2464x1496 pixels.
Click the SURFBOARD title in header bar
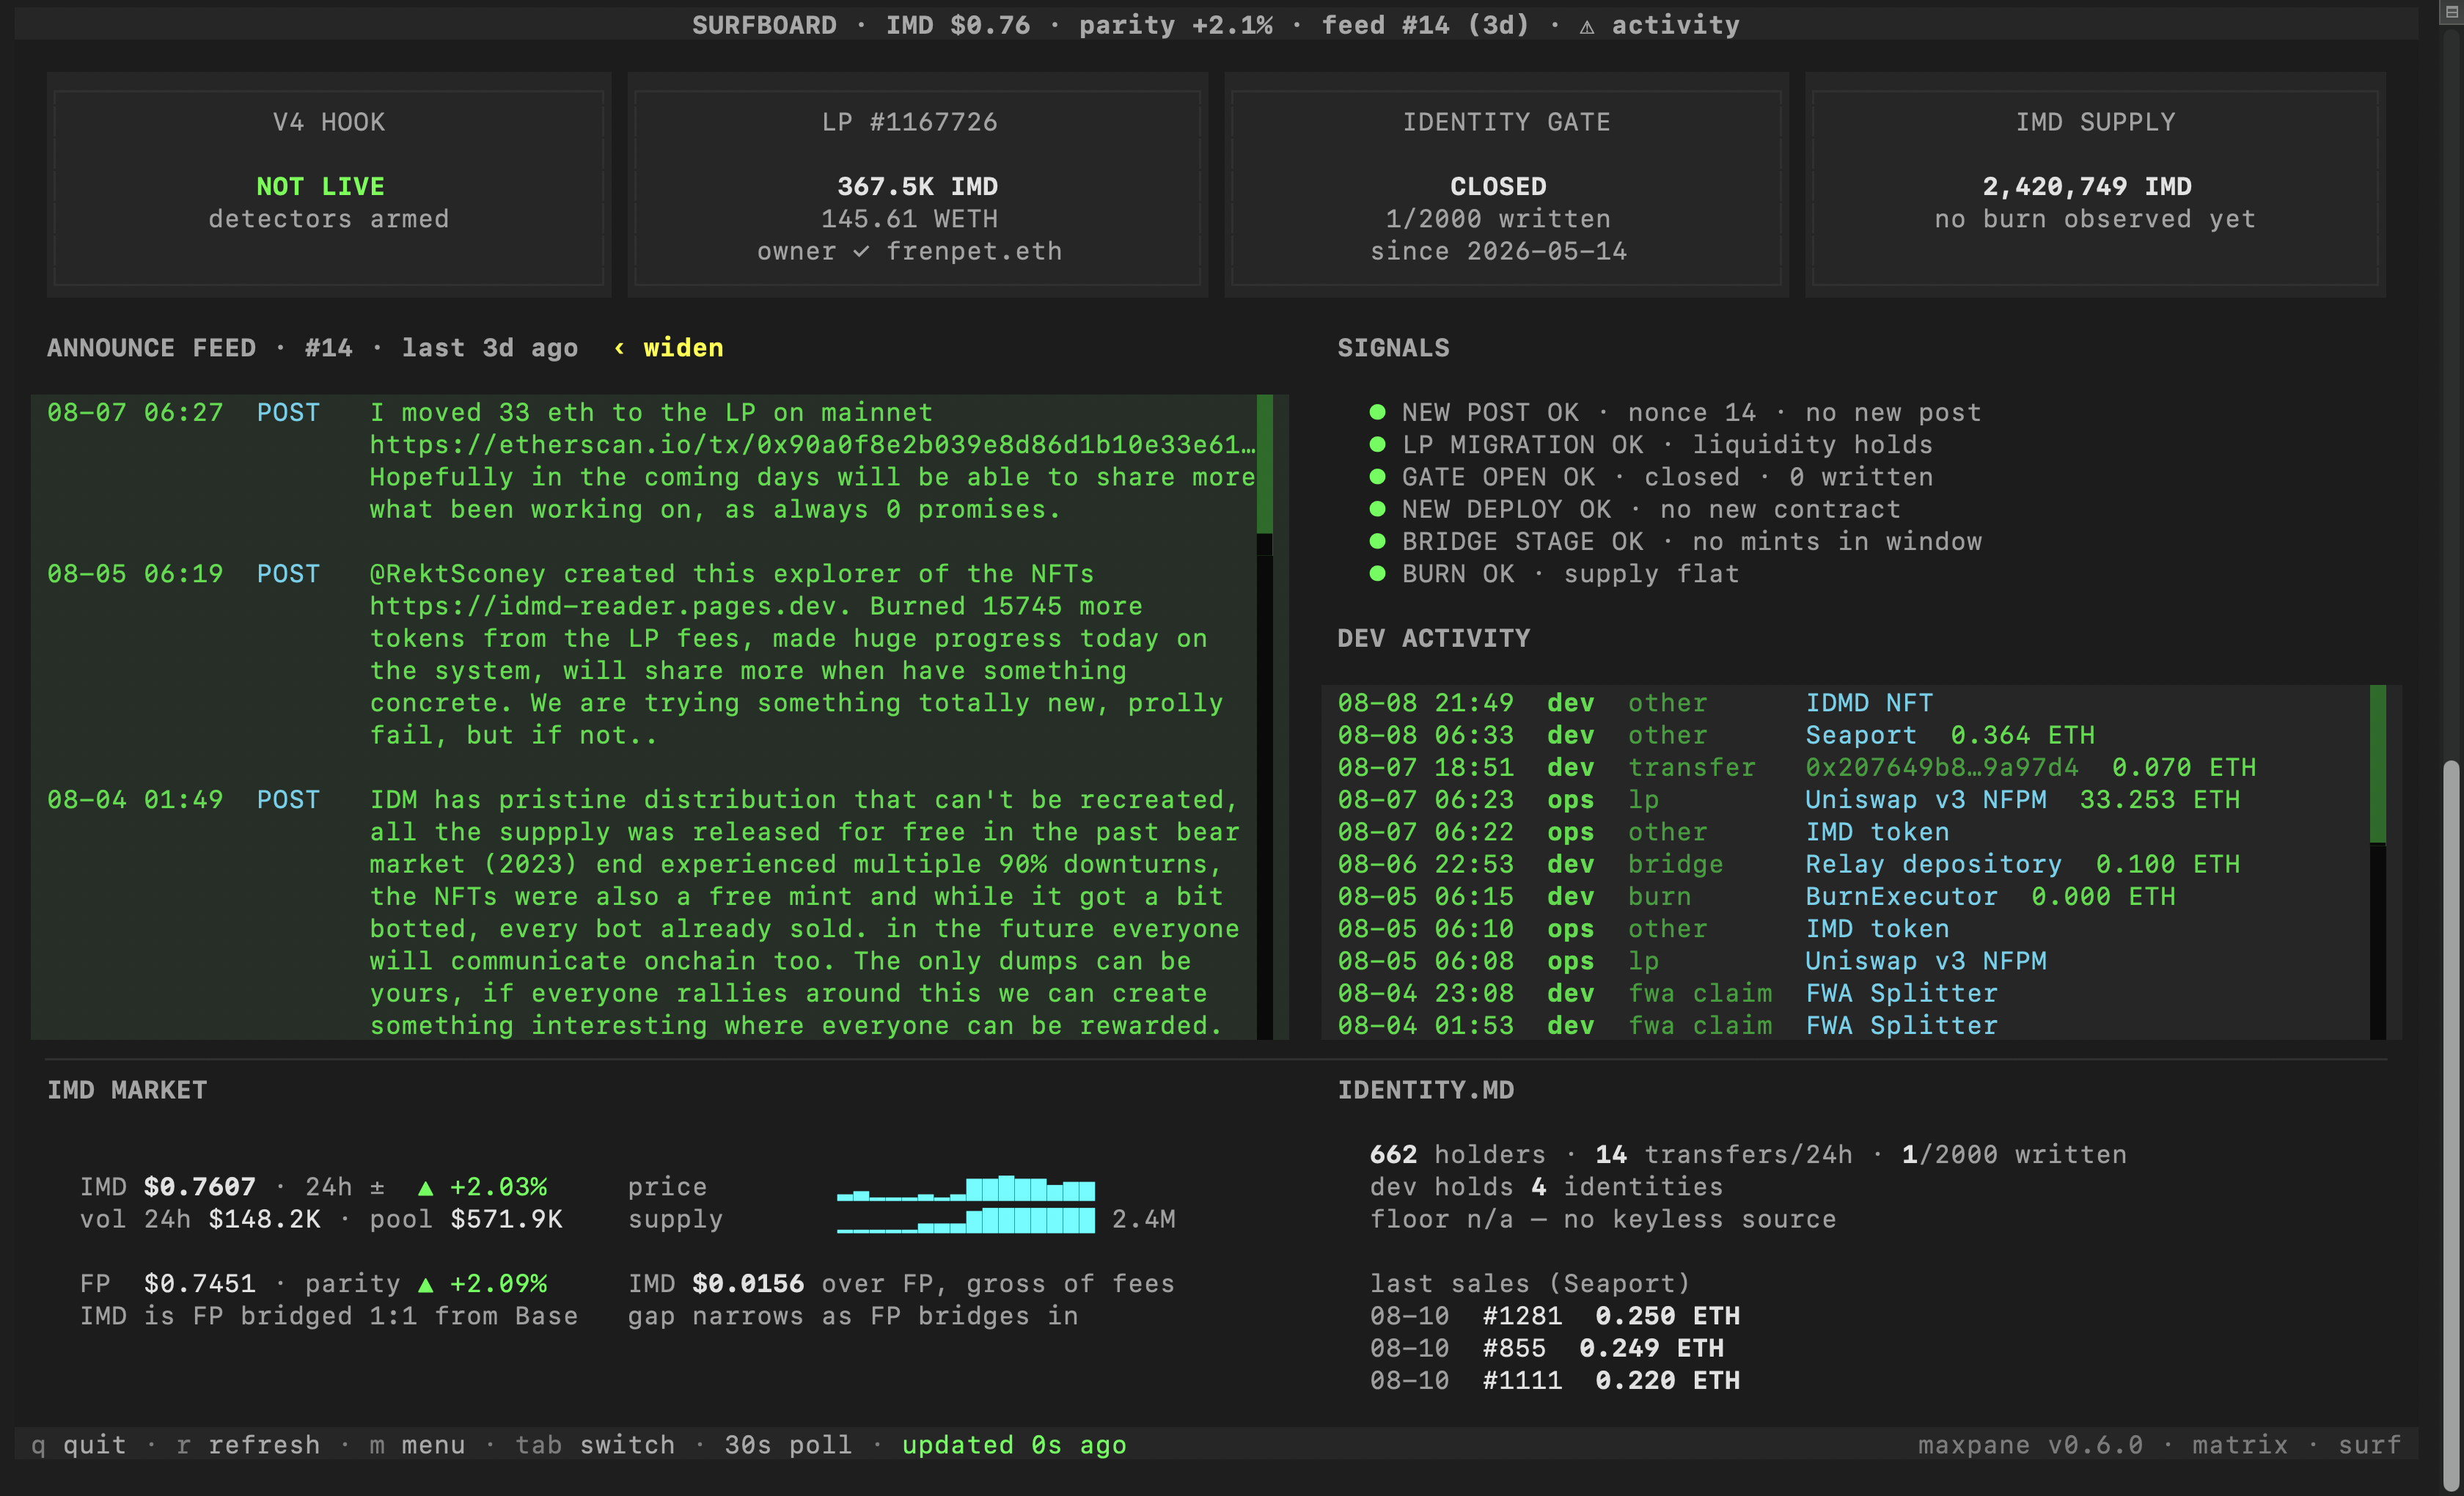(x=764, y=26)
